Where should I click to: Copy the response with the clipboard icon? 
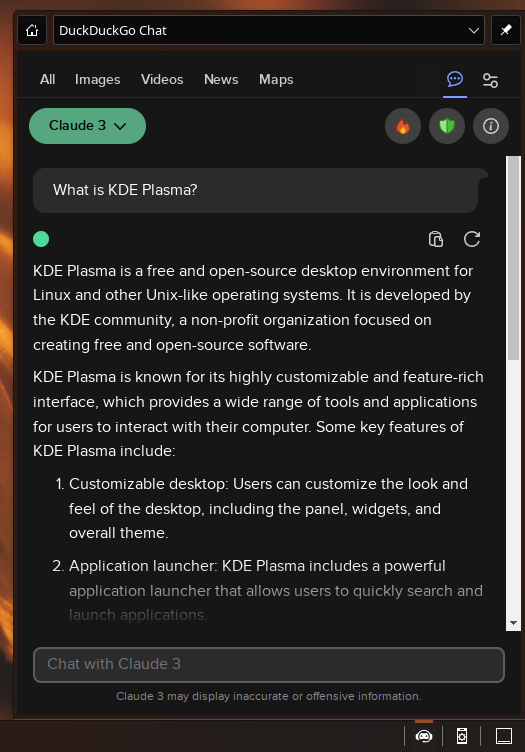click(x=436, y=239)
